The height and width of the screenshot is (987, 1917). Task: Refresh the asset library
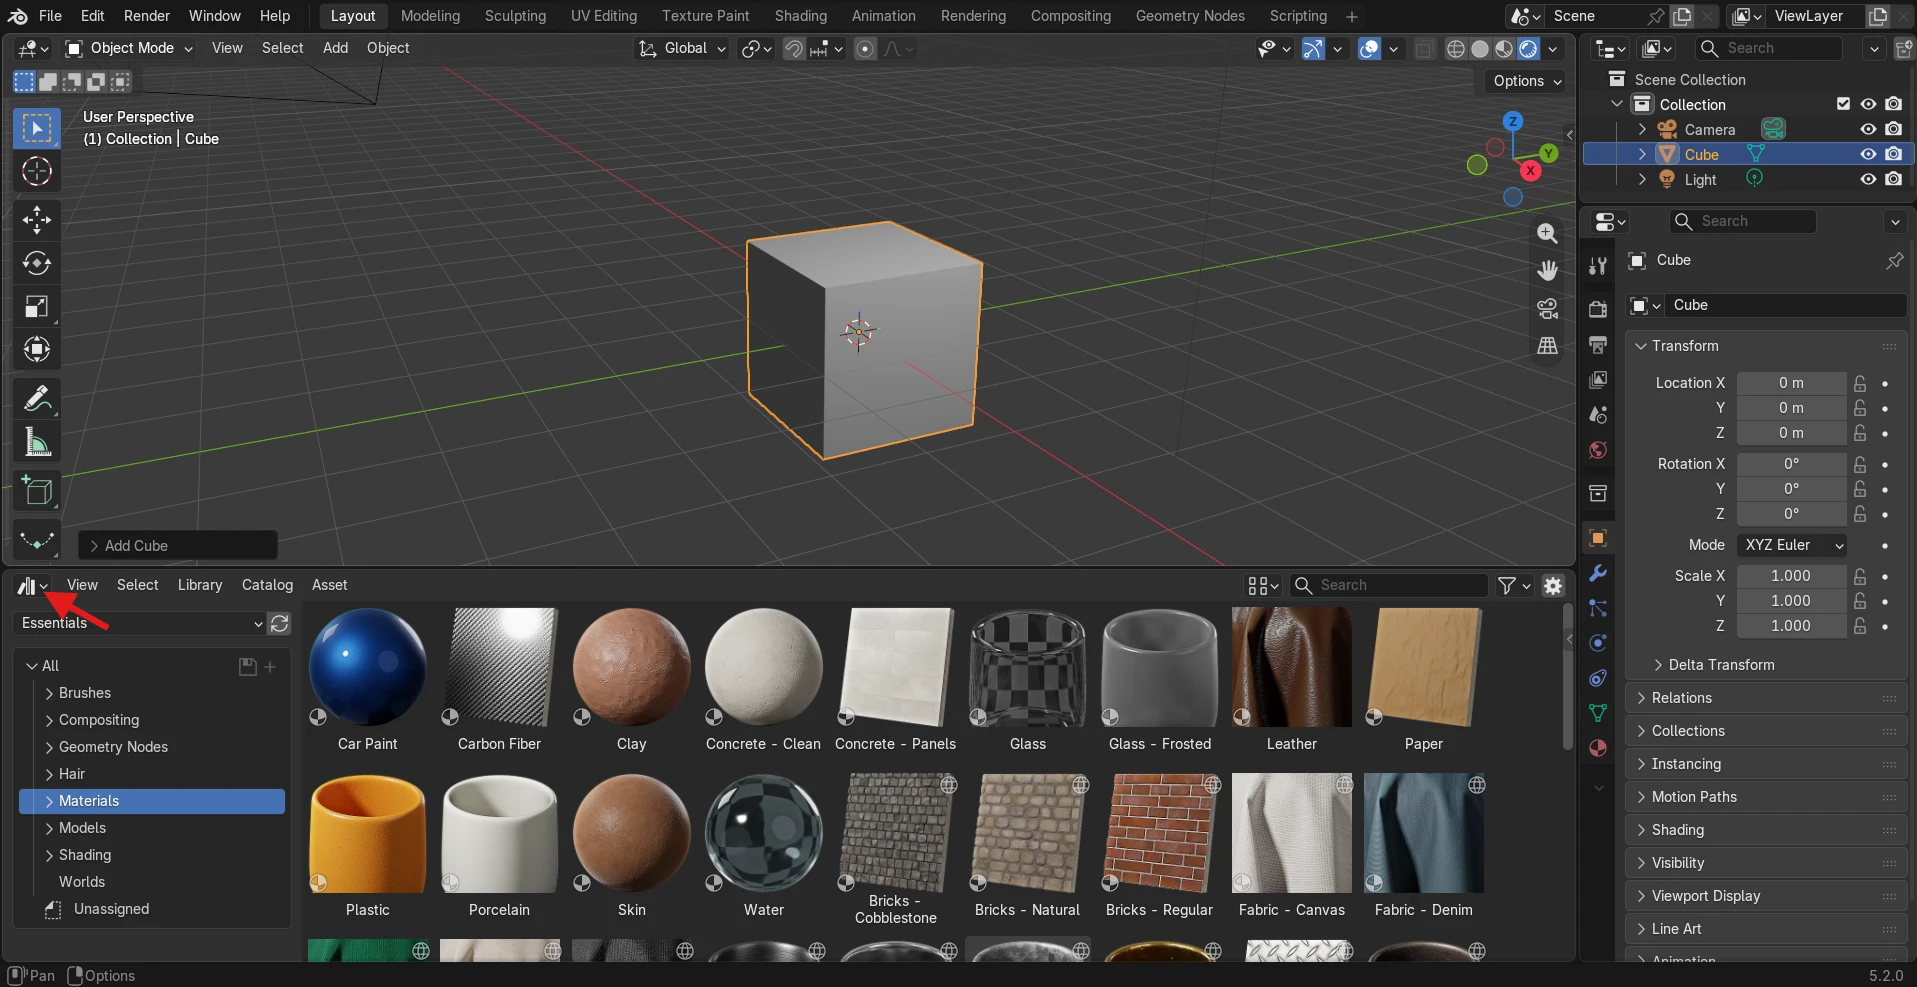(280, 623)
